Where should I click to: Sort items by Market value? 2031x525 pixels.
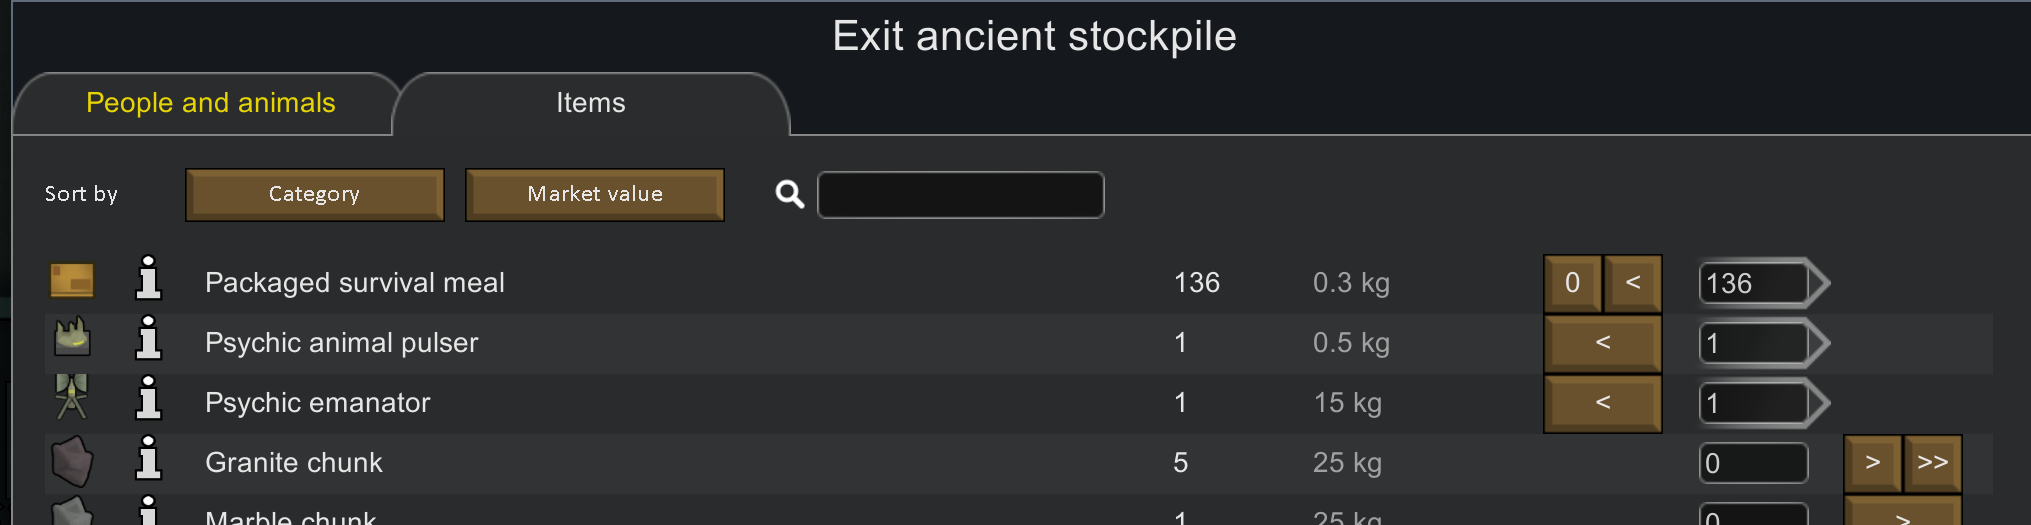click(x=595, y=194)
